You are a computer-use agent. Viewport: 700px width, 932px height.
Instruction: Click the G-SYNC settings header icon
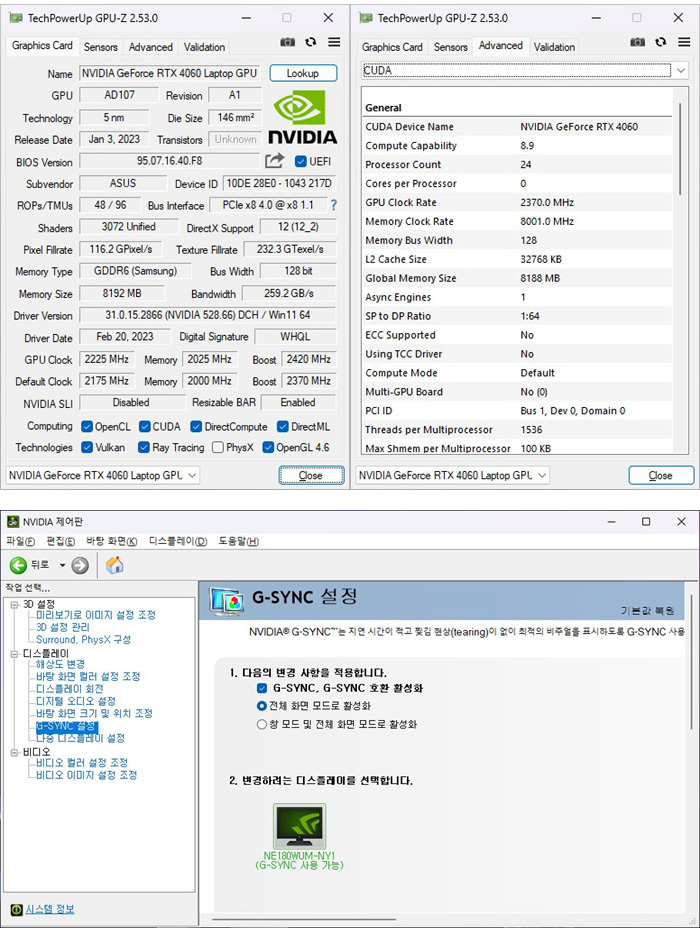point(227,600)
